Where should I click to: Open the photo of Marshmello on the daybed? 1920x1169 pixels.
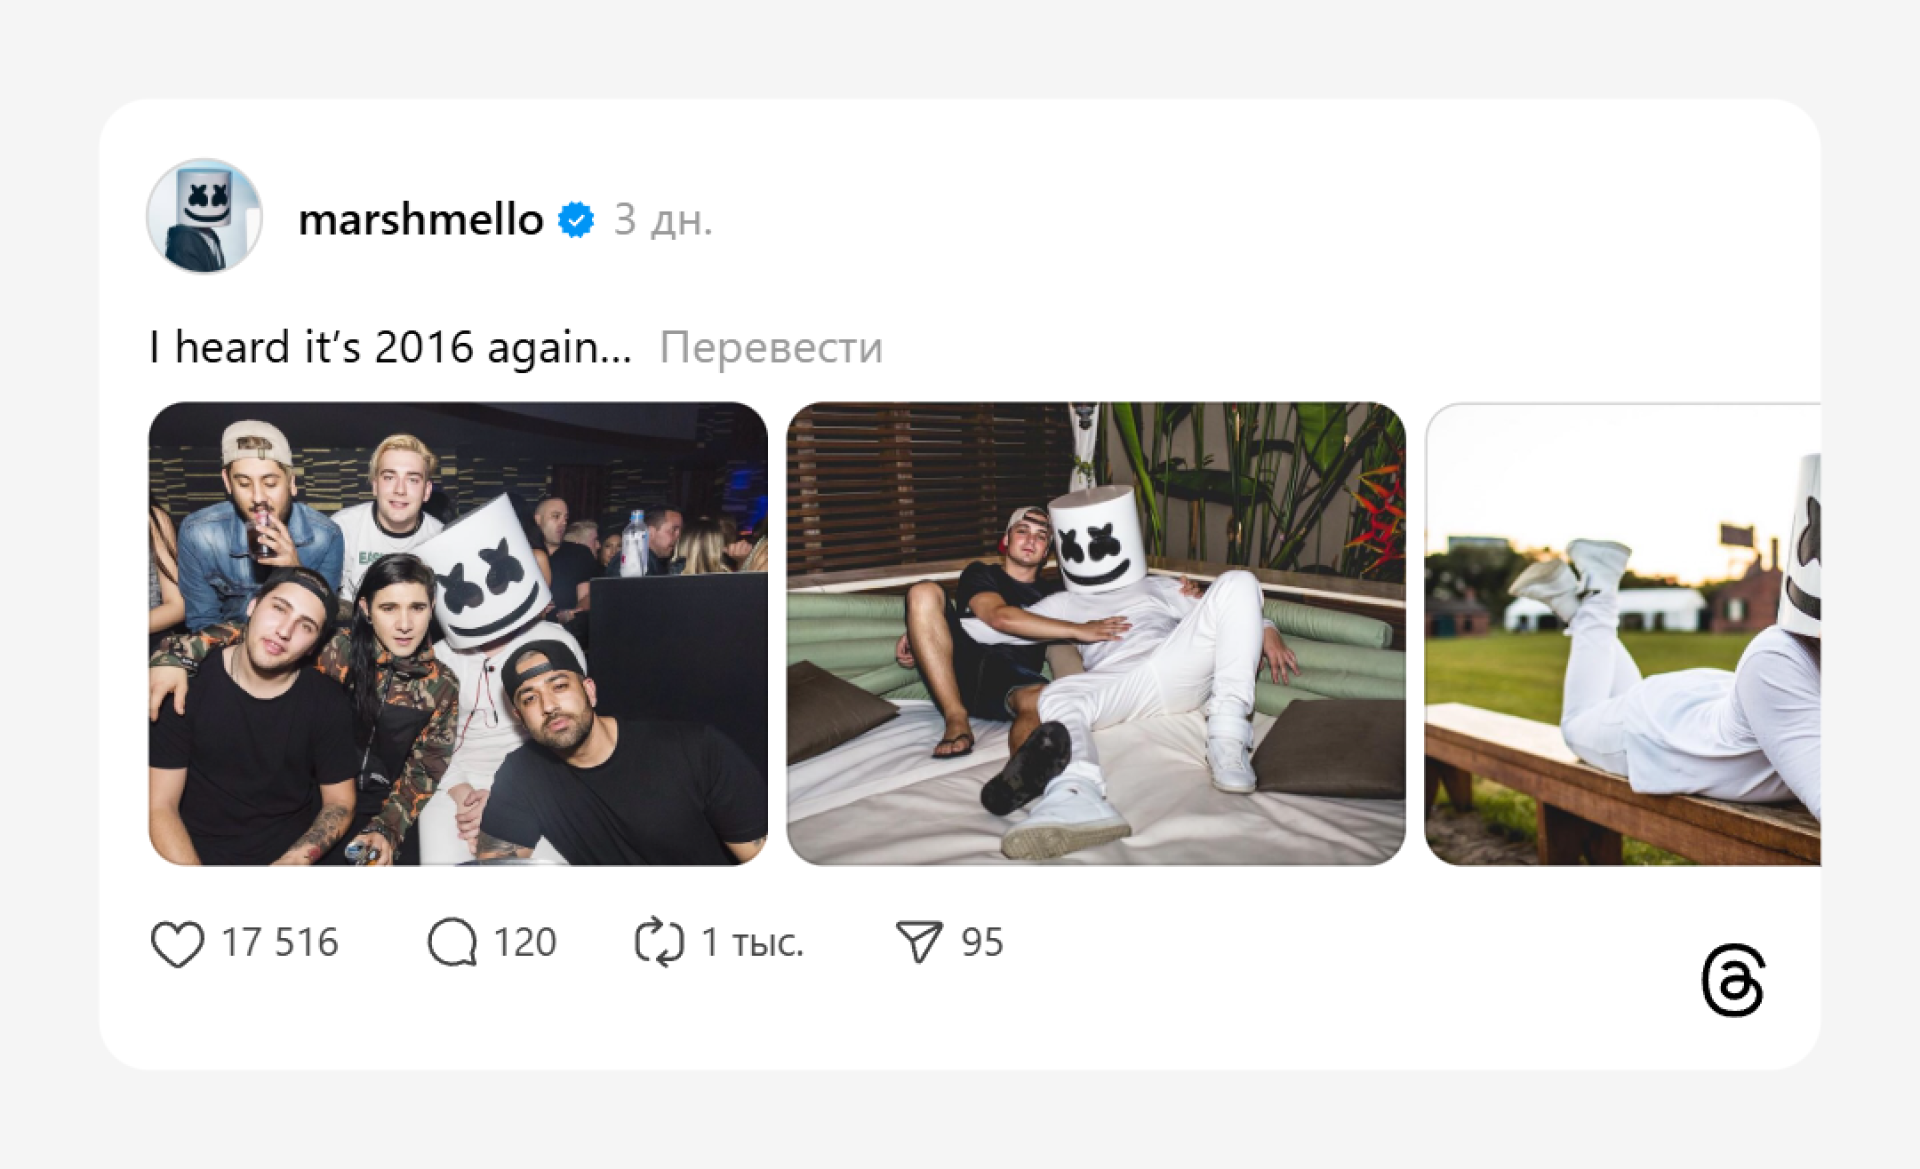point(1096,634)
